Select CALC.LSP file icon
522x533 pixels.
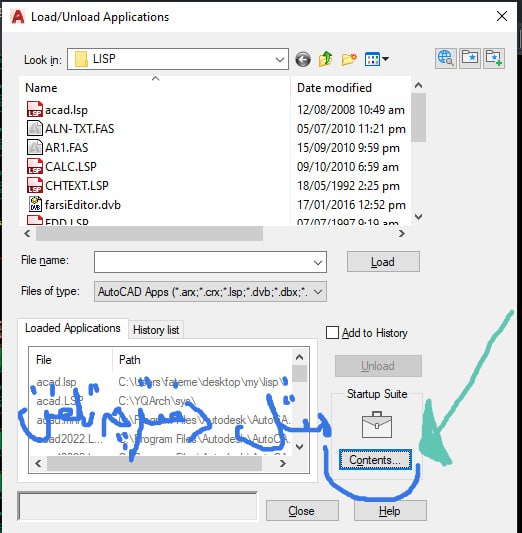click(x=35, y=167)
